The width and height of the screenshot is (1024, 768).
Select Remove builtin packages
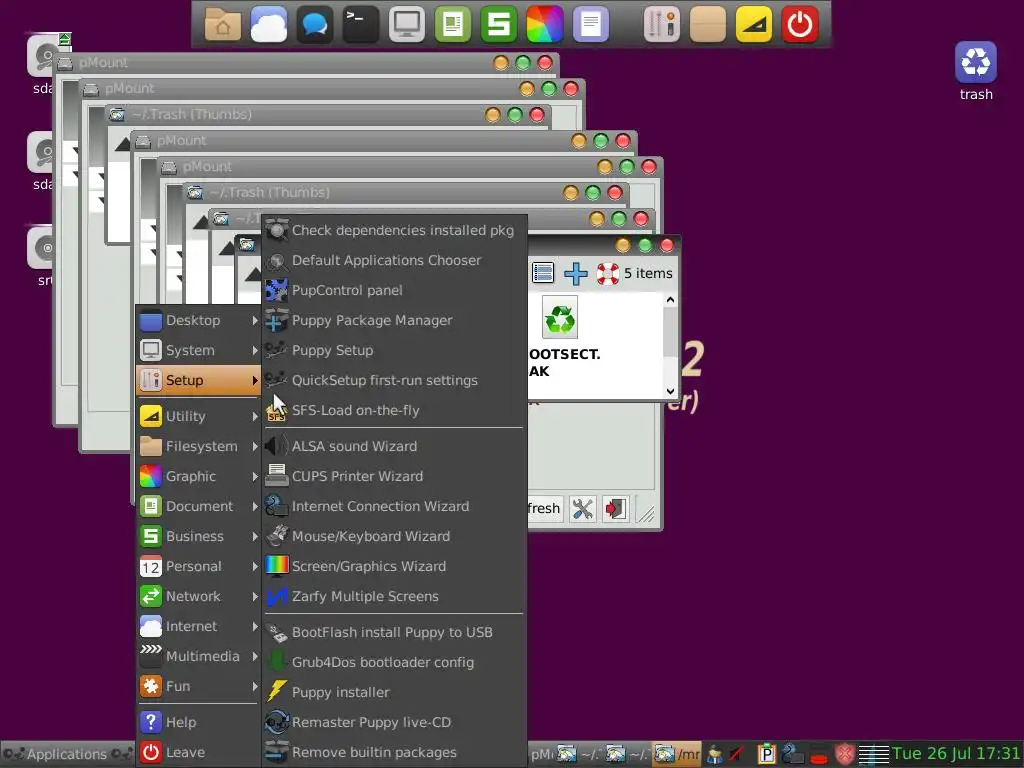(394, 752)
